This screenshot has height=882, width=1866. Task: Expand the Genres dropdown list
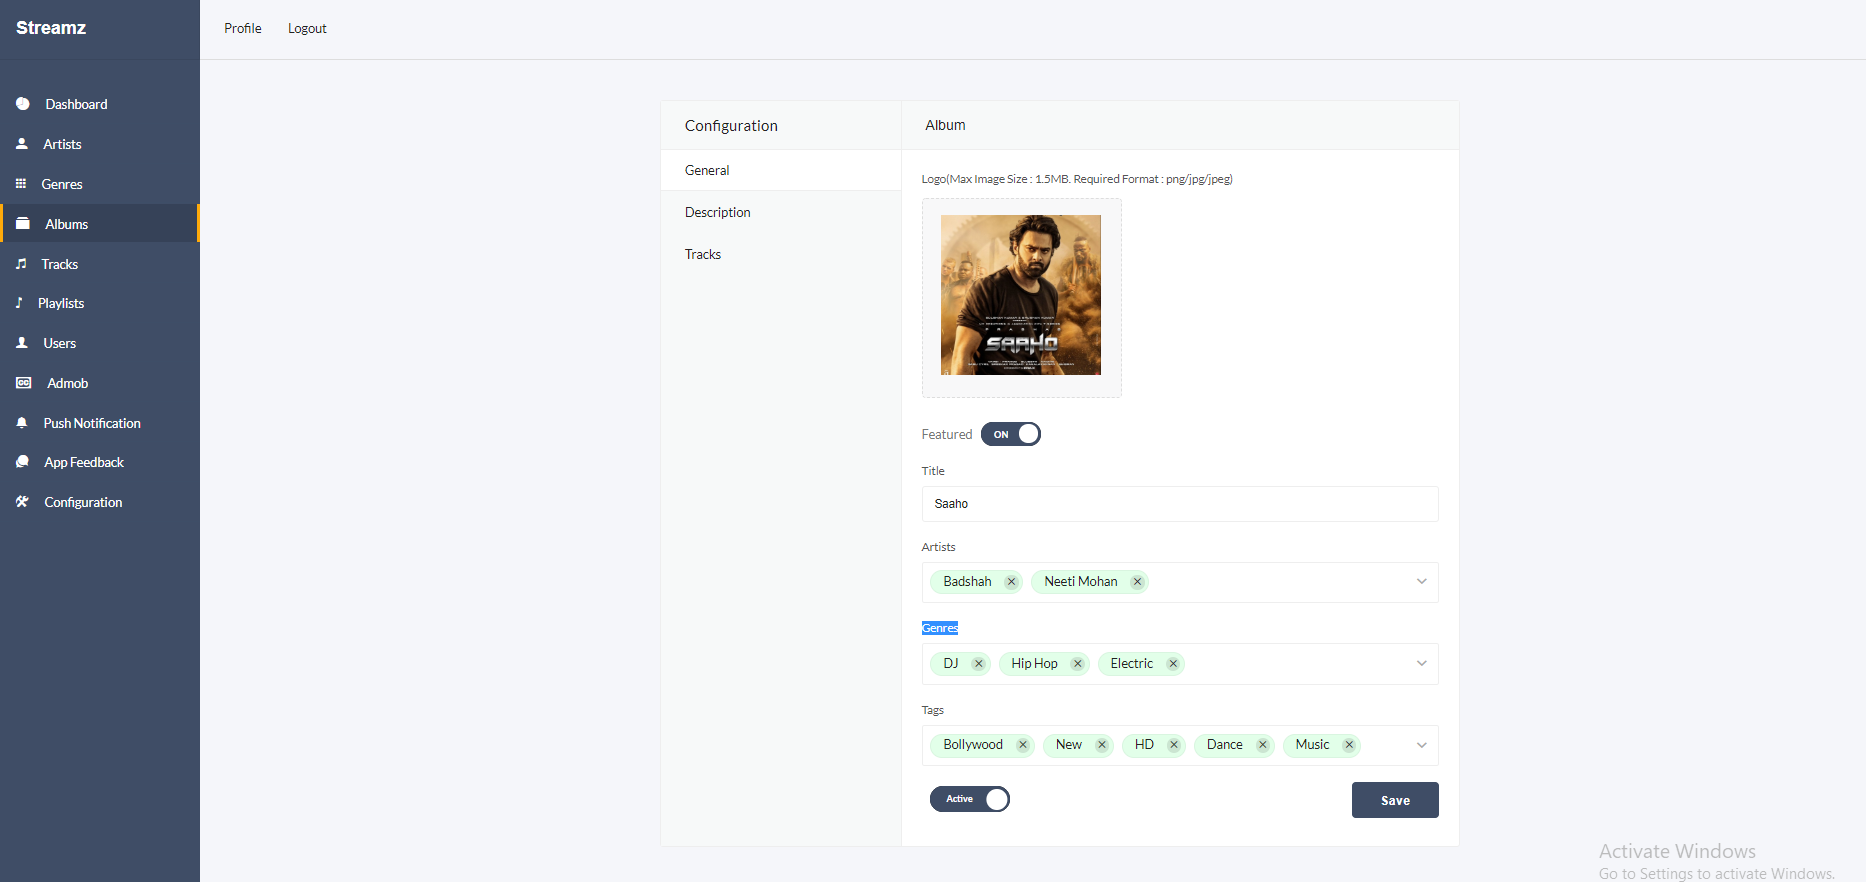(x=1421, y=664)
